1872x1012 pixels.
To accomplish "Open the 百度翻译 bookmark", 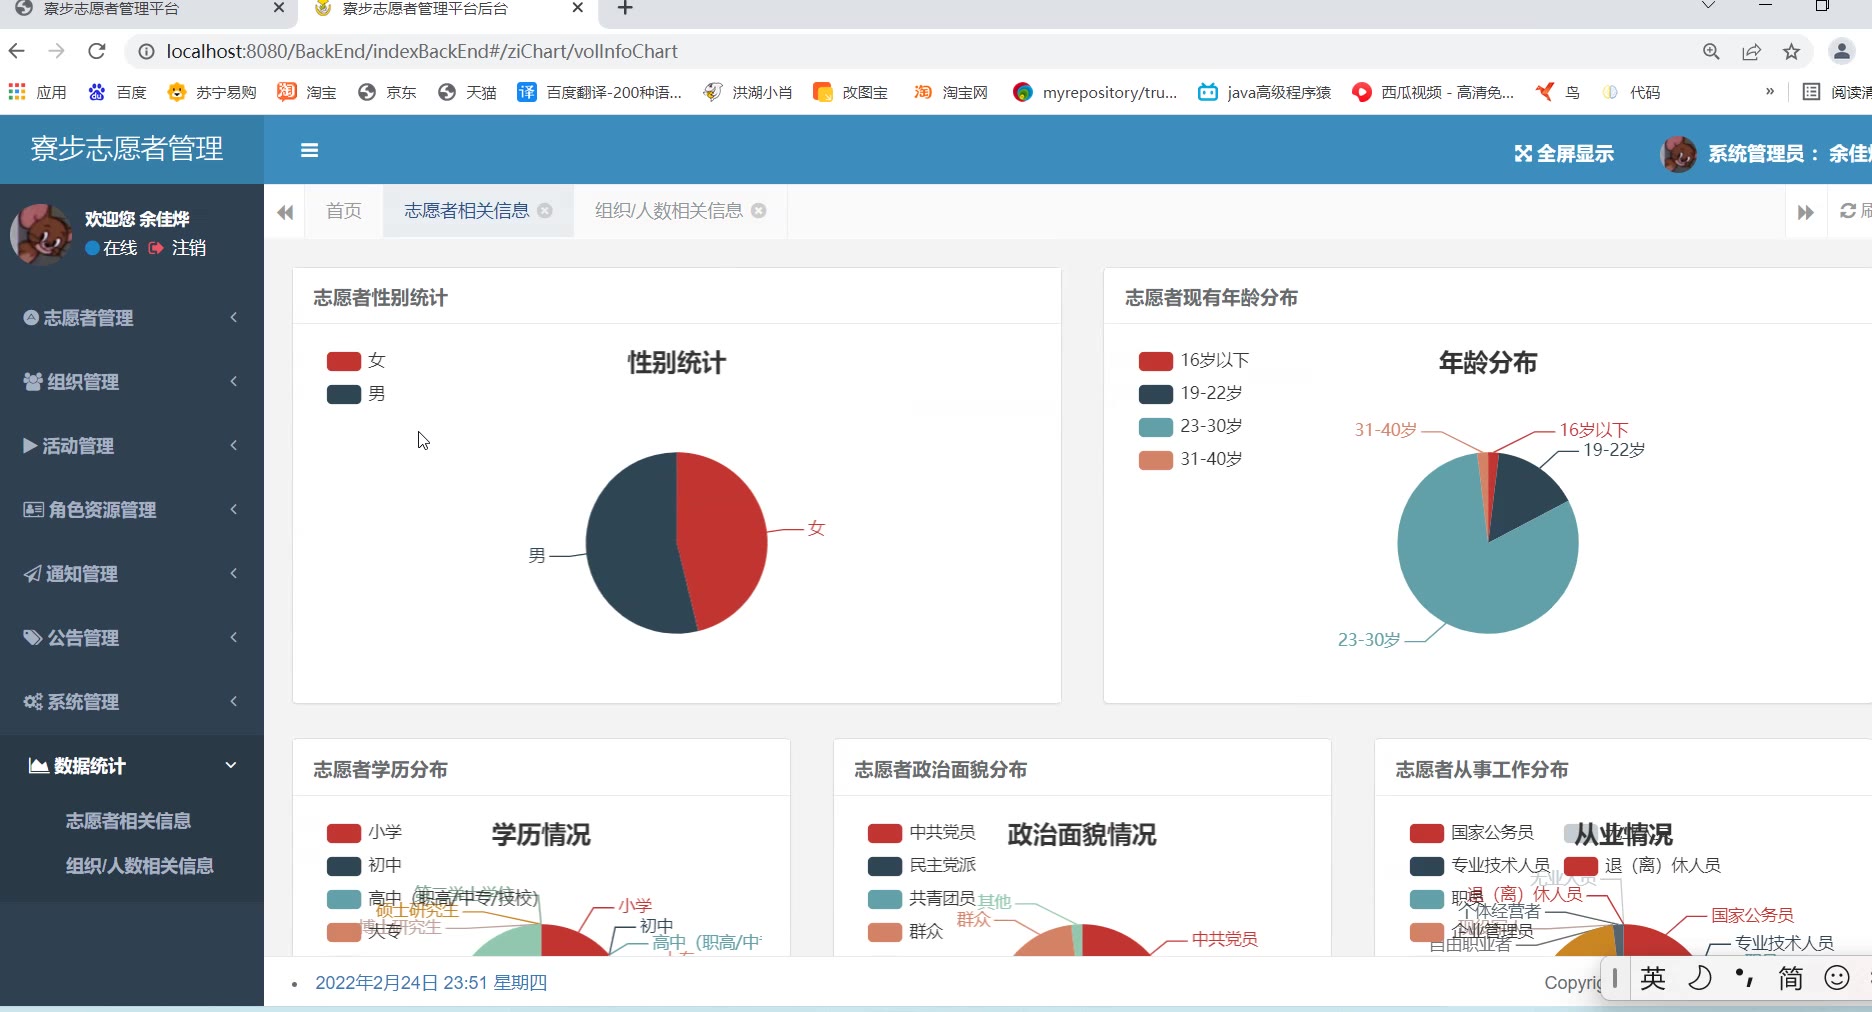I will (x=599, y=92).
